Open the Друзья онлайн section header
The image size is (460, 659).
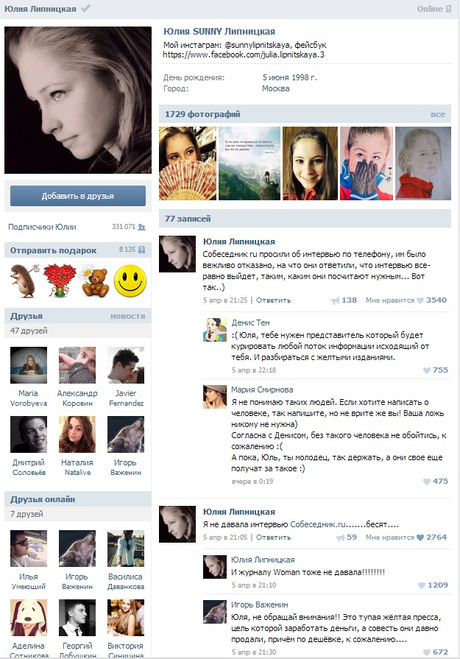pyautogui.click(x=43, y=499)
